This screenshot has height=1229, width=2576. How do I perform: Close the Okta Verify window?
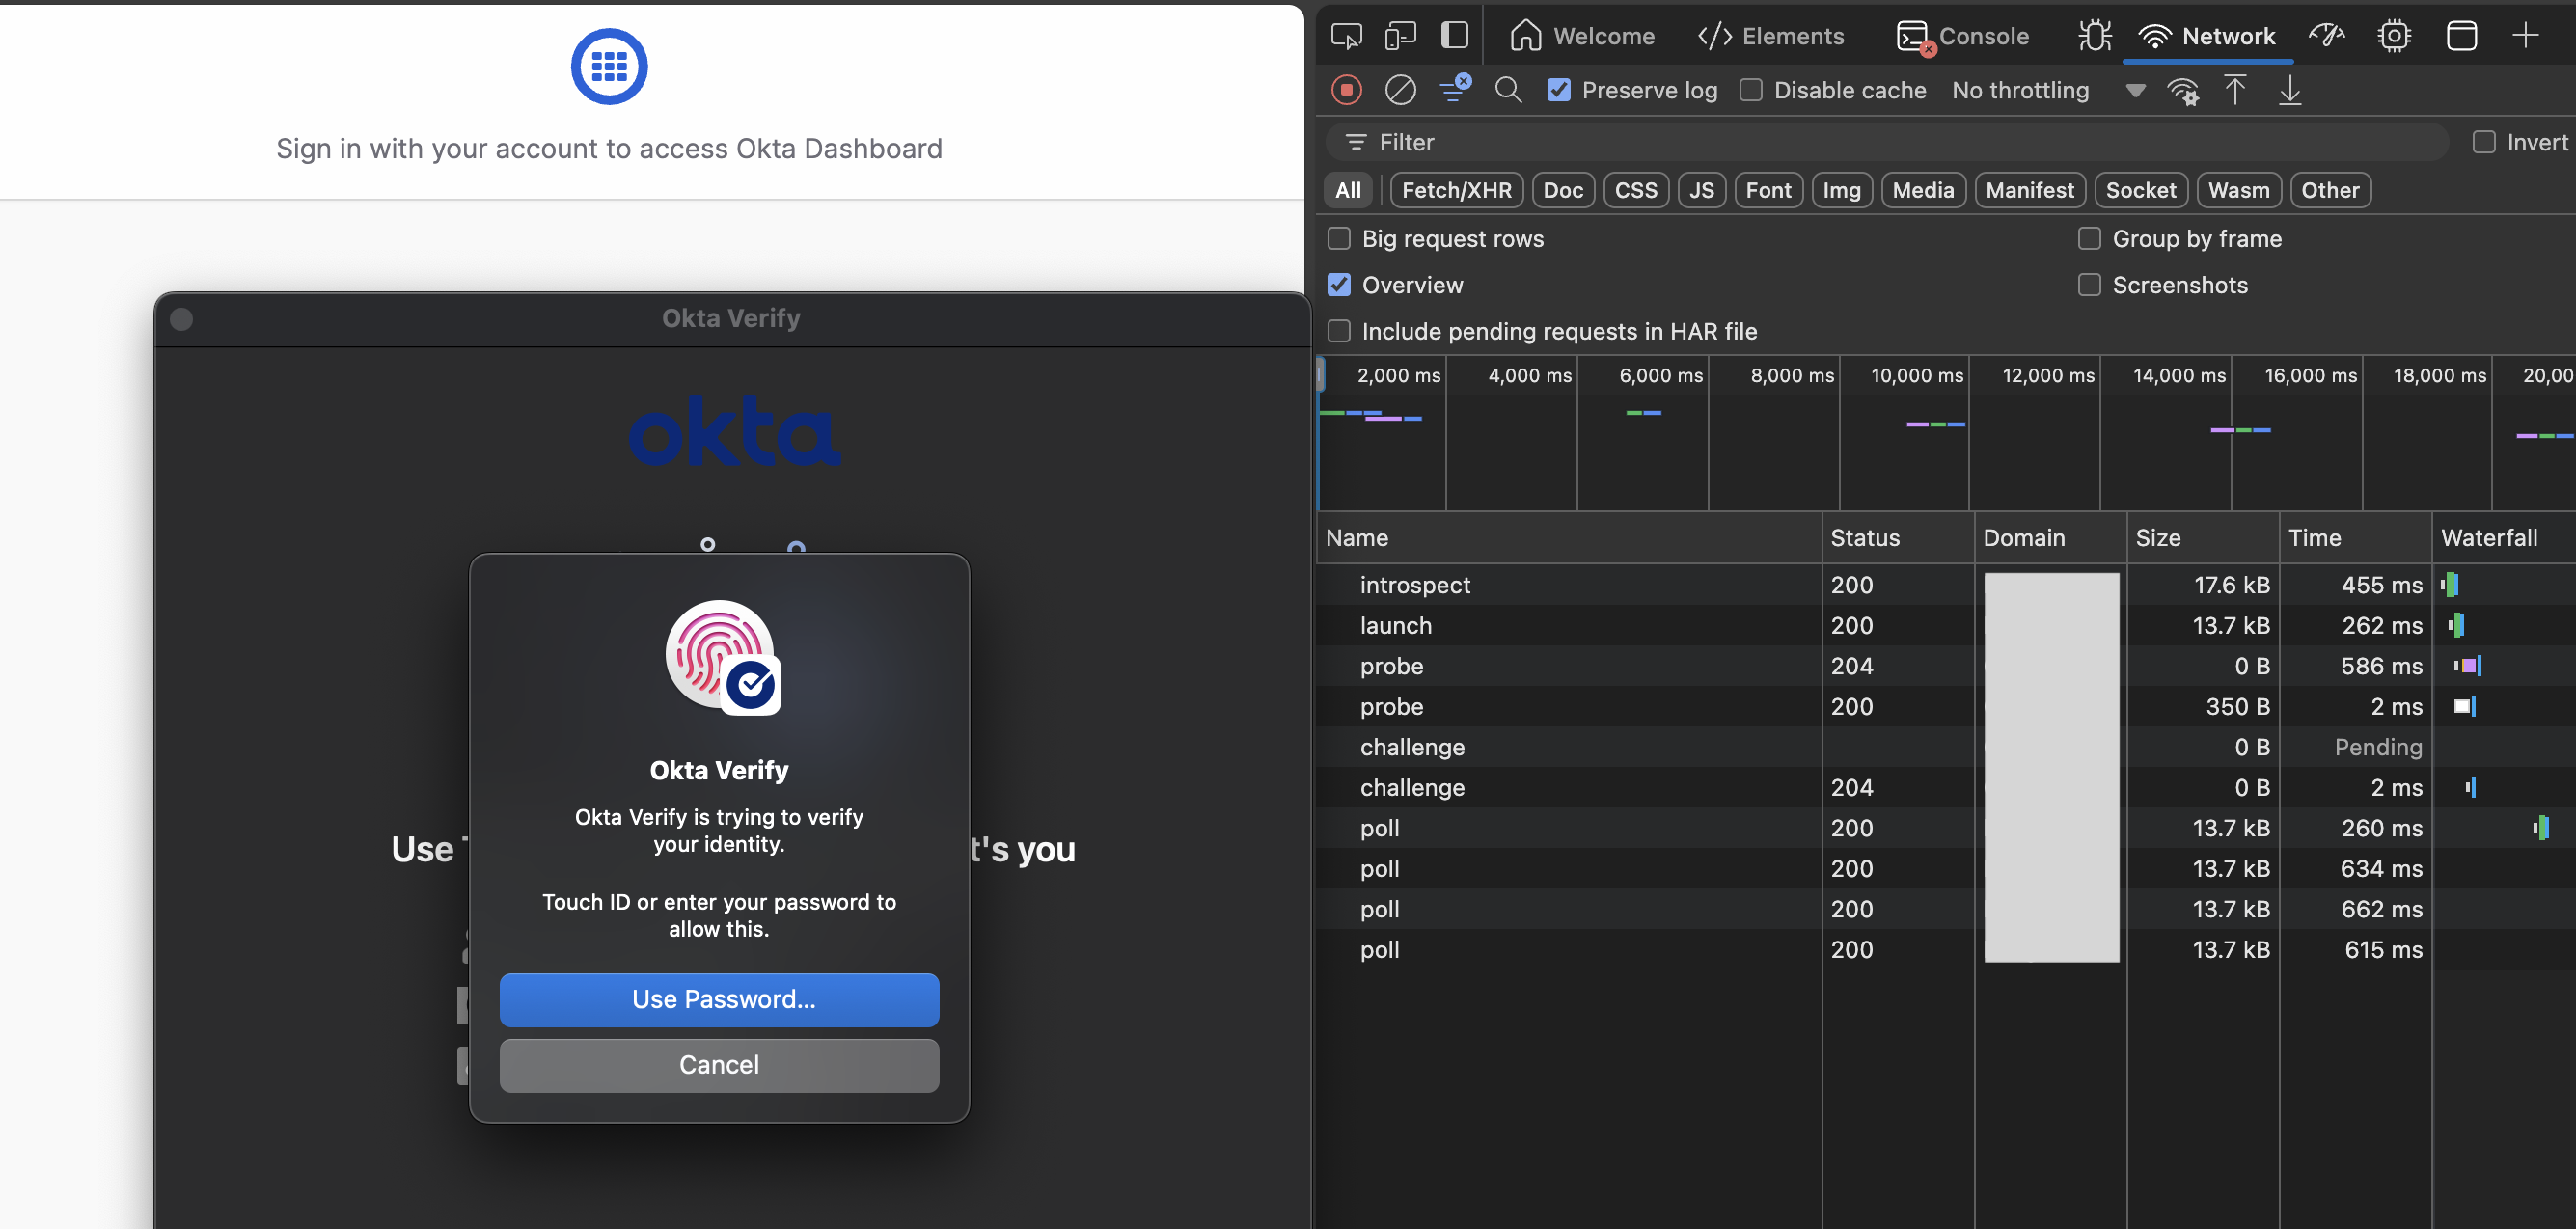click(181, 318)
